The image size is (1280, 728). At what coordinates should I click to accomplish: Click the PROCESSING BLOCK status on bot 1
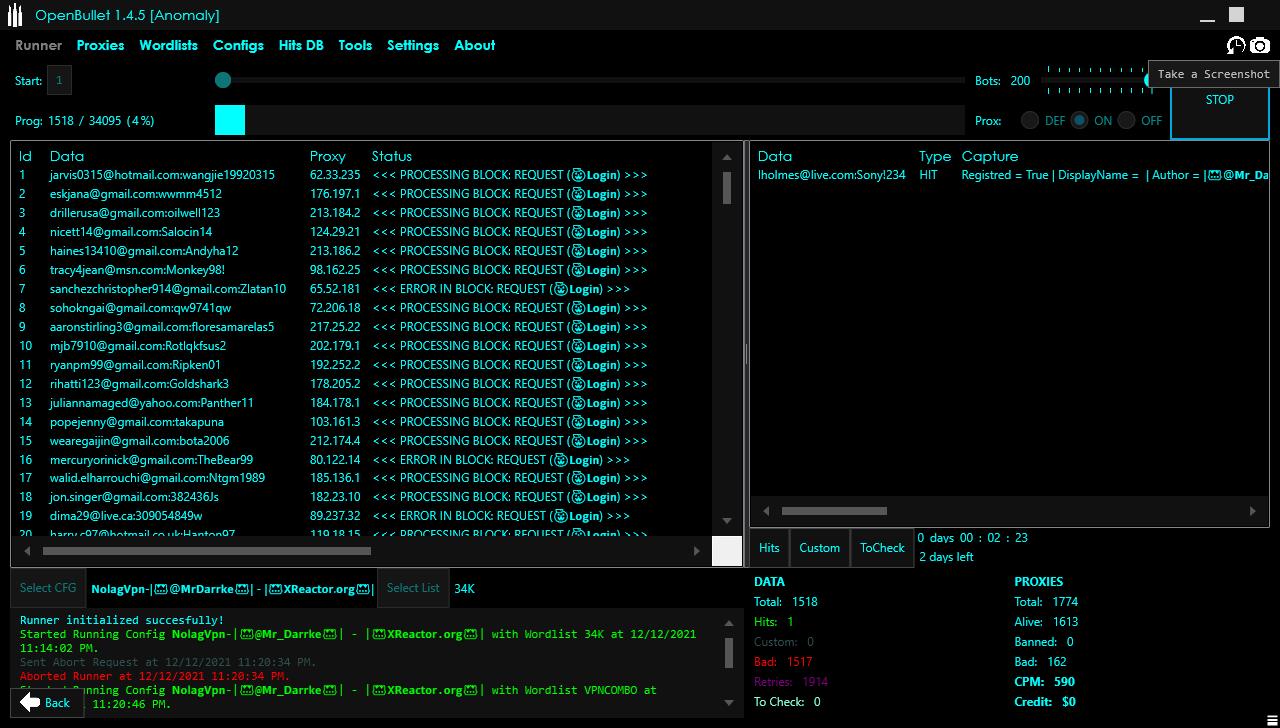pos(510,175)
